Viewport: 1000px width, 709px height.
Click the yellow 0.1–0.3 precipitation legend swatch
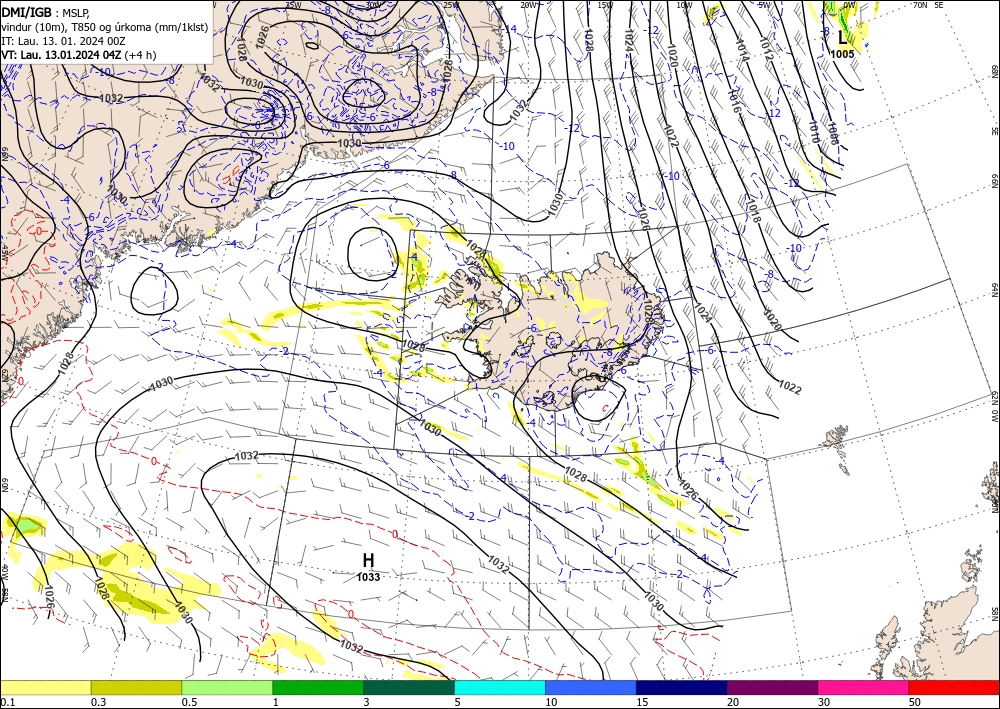[x=45, y=687]
